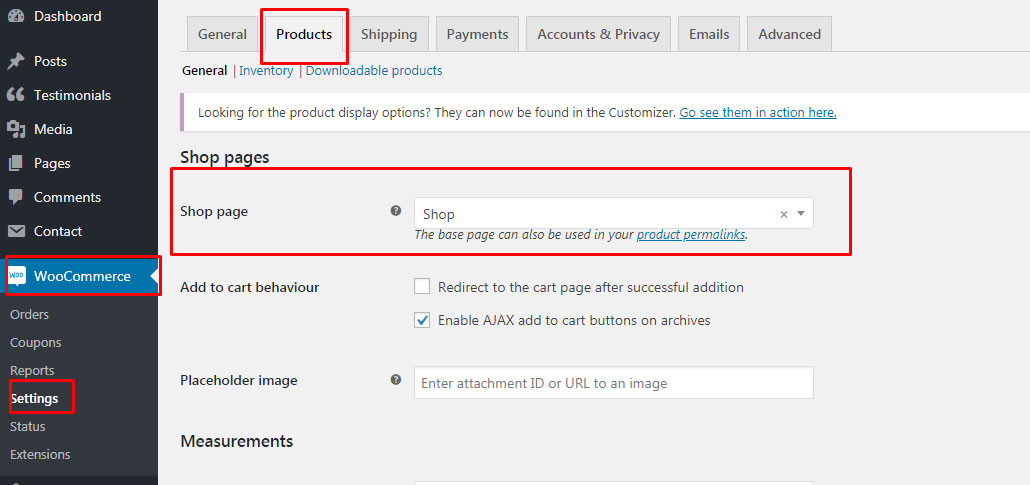Click the Pages document icon
The height and width of the screenshot is (485, 1030).
point(16,164)
